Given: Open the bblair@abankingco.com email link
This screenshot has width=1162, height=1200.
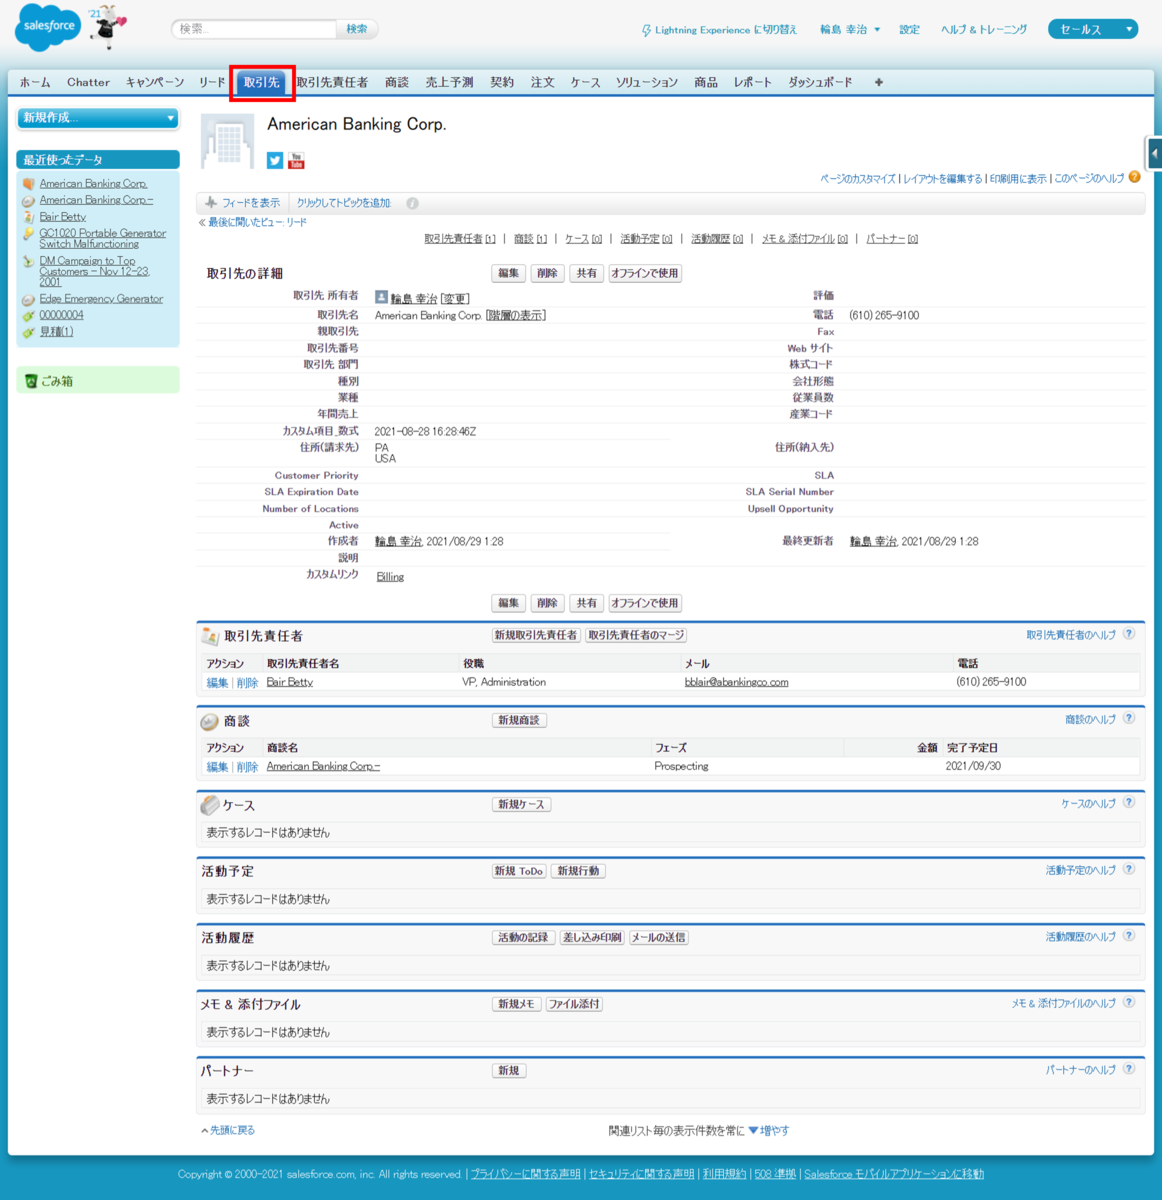Looking at the screenshot, I should tap(736, 682).
